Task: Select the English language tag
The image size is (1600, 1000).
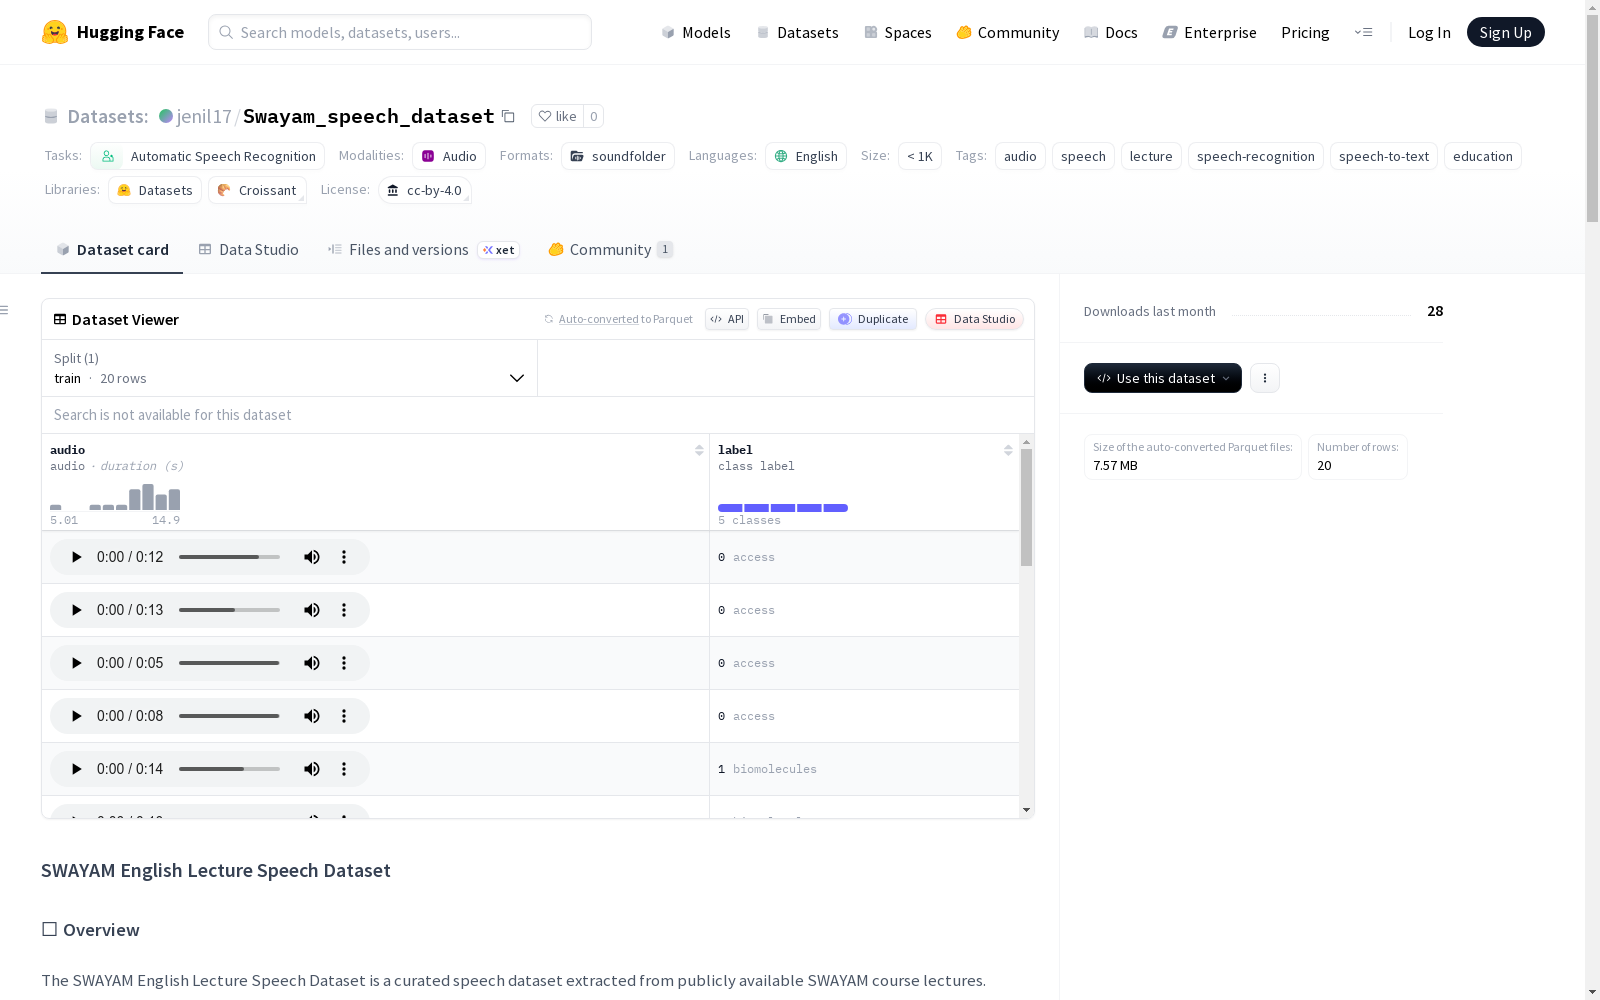Action: tap(806, 156)
